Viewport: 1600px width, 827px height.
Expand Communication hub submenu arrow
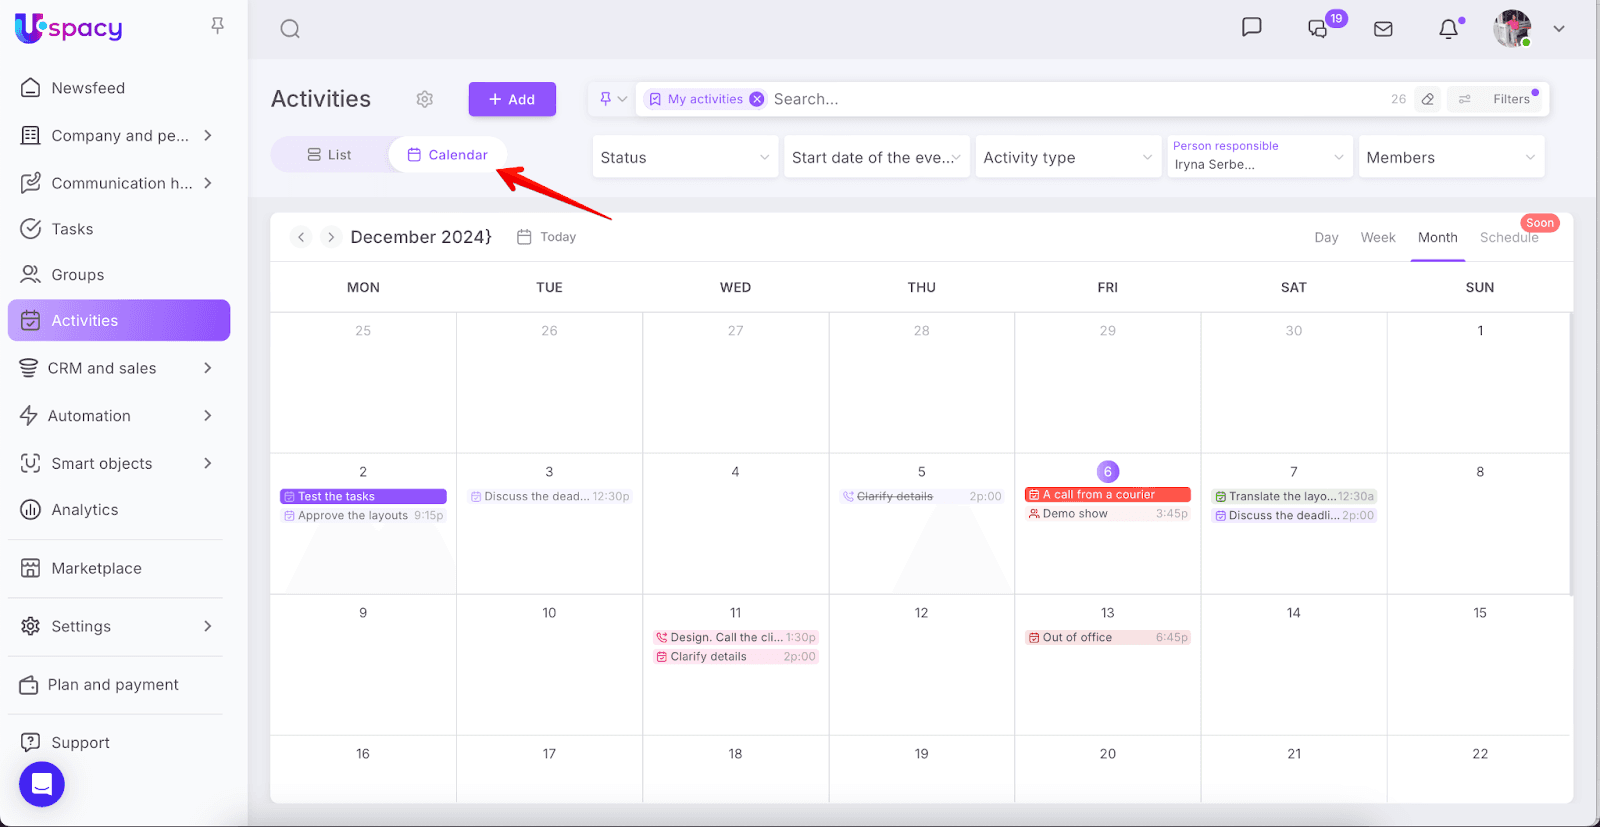(x=208, y=183)
